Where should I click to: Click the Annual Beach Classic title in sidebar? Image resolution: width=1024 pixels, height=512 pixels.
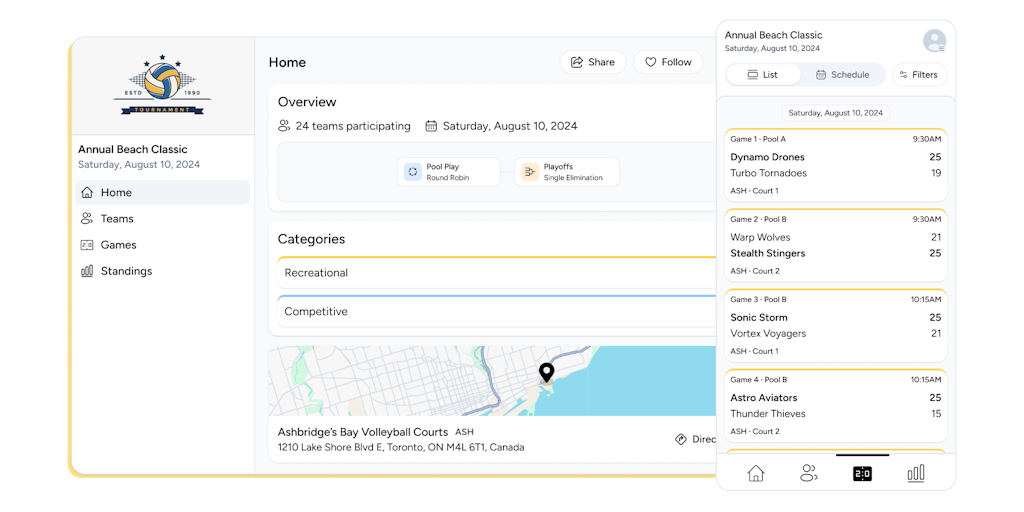click(133, 150)
